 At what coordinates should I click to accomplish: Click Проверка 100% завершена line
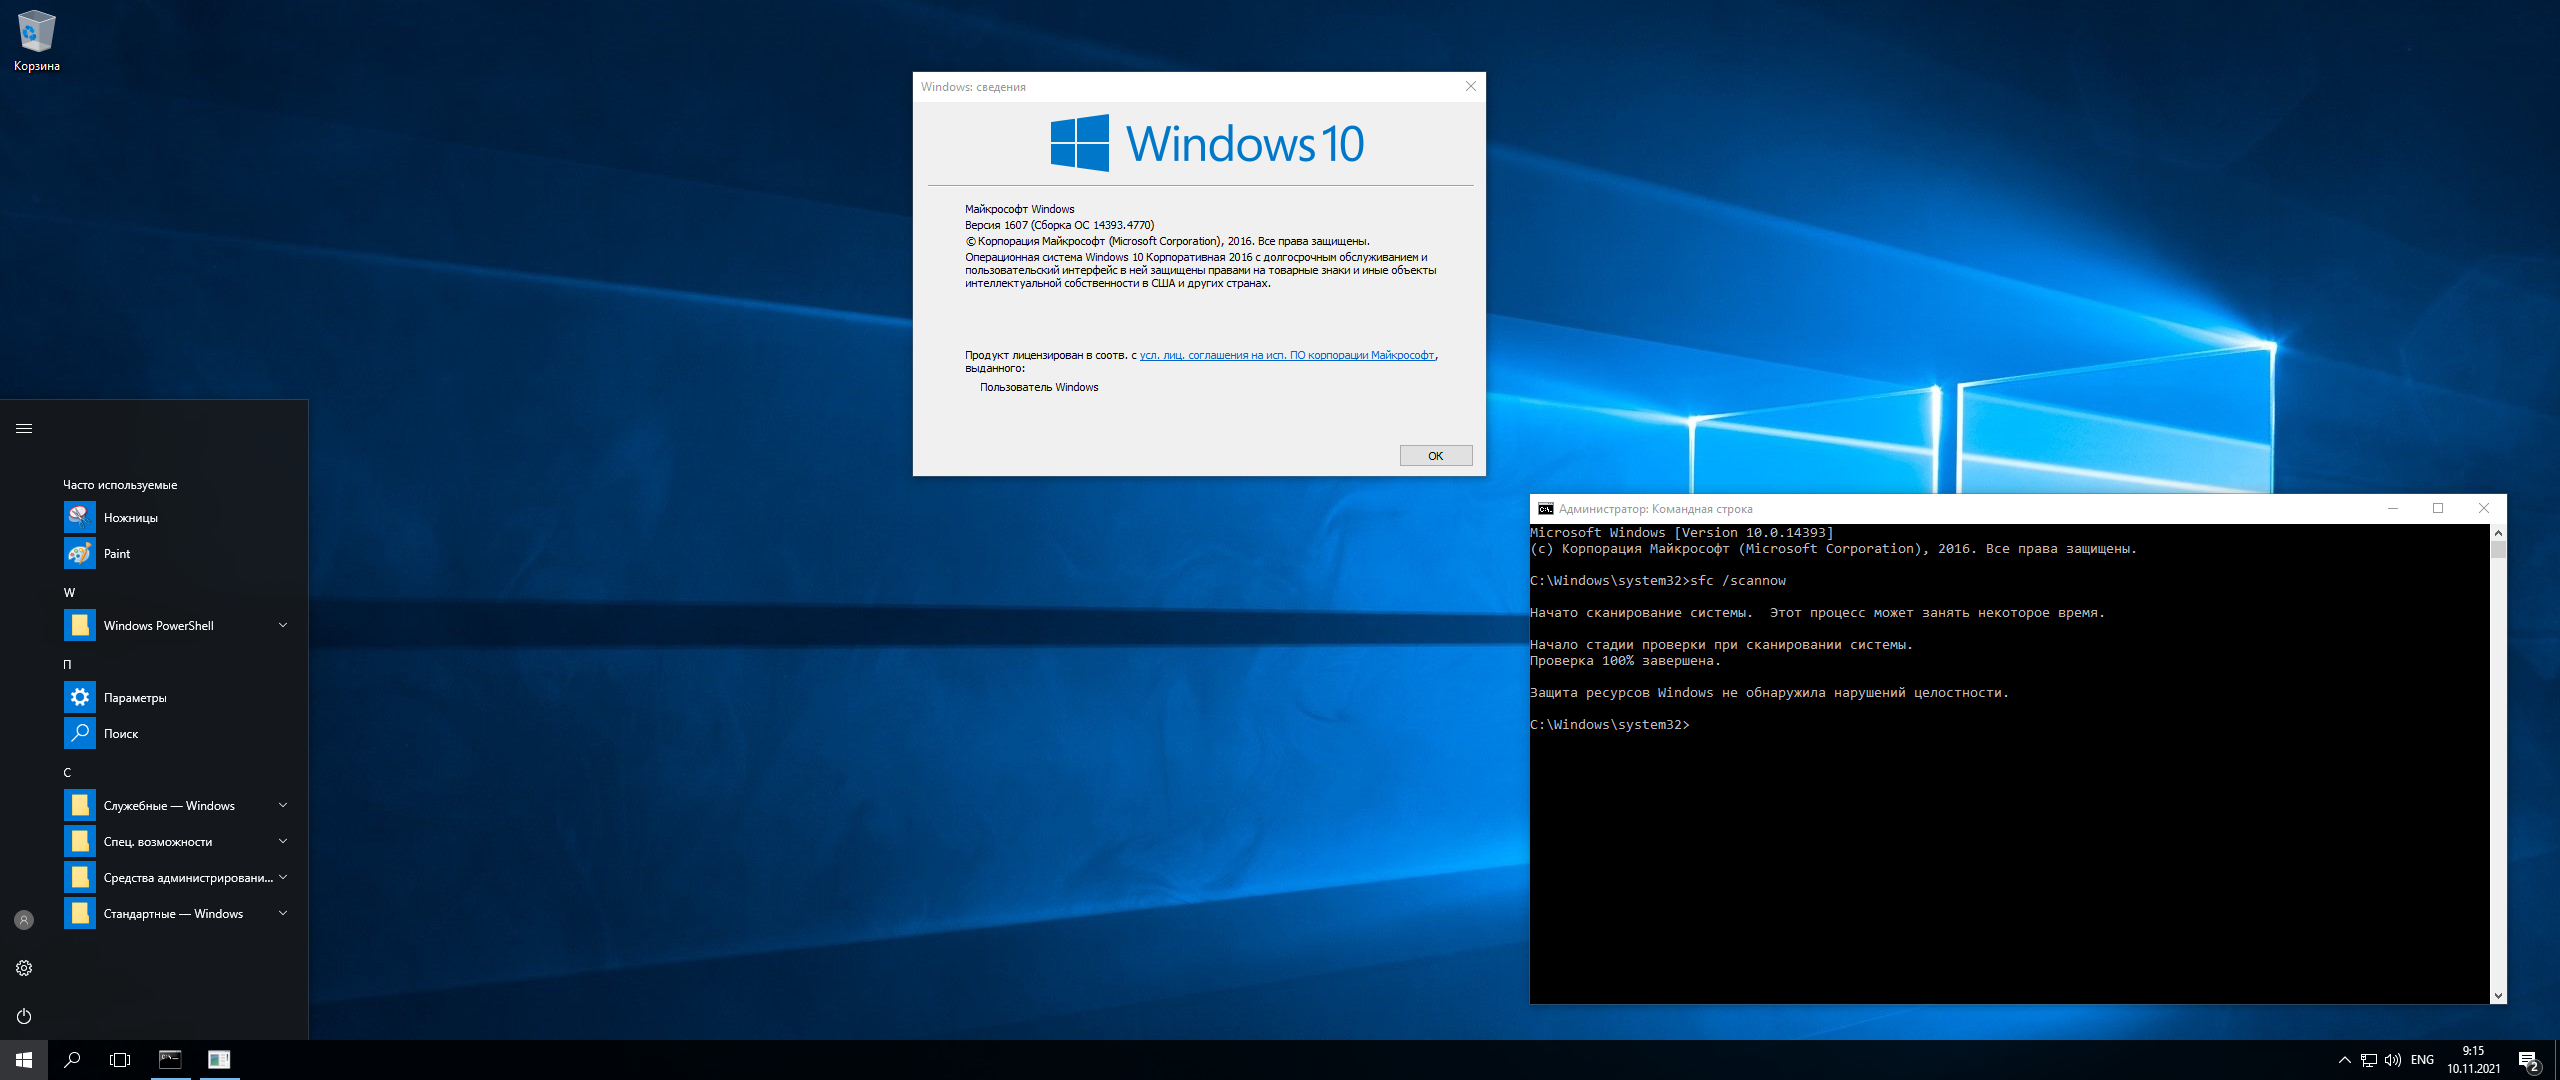point(1625,661)
